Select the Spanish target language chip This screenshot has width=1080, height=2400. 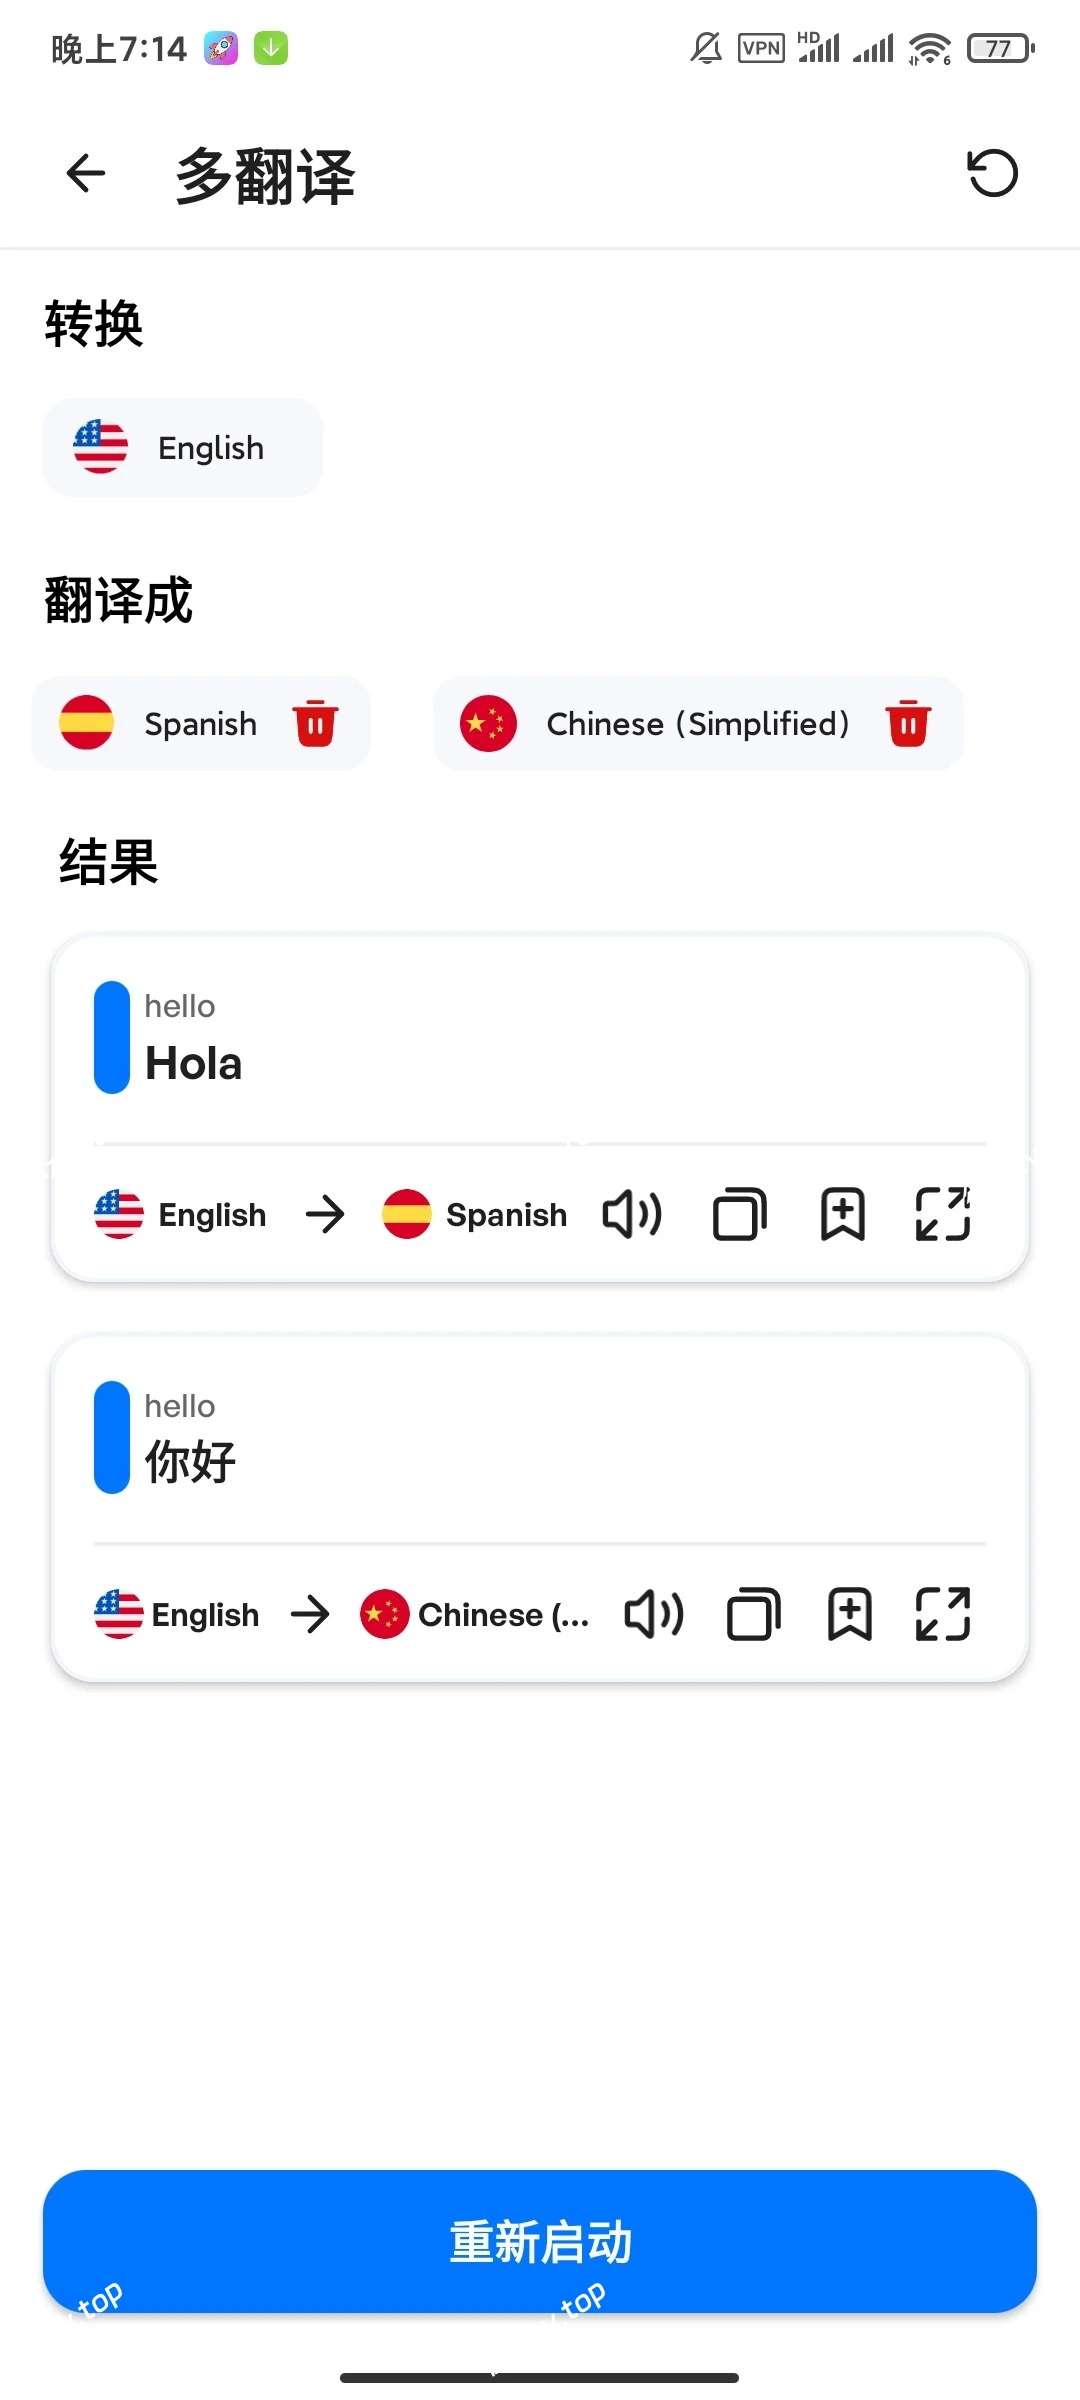click(170, 723)
